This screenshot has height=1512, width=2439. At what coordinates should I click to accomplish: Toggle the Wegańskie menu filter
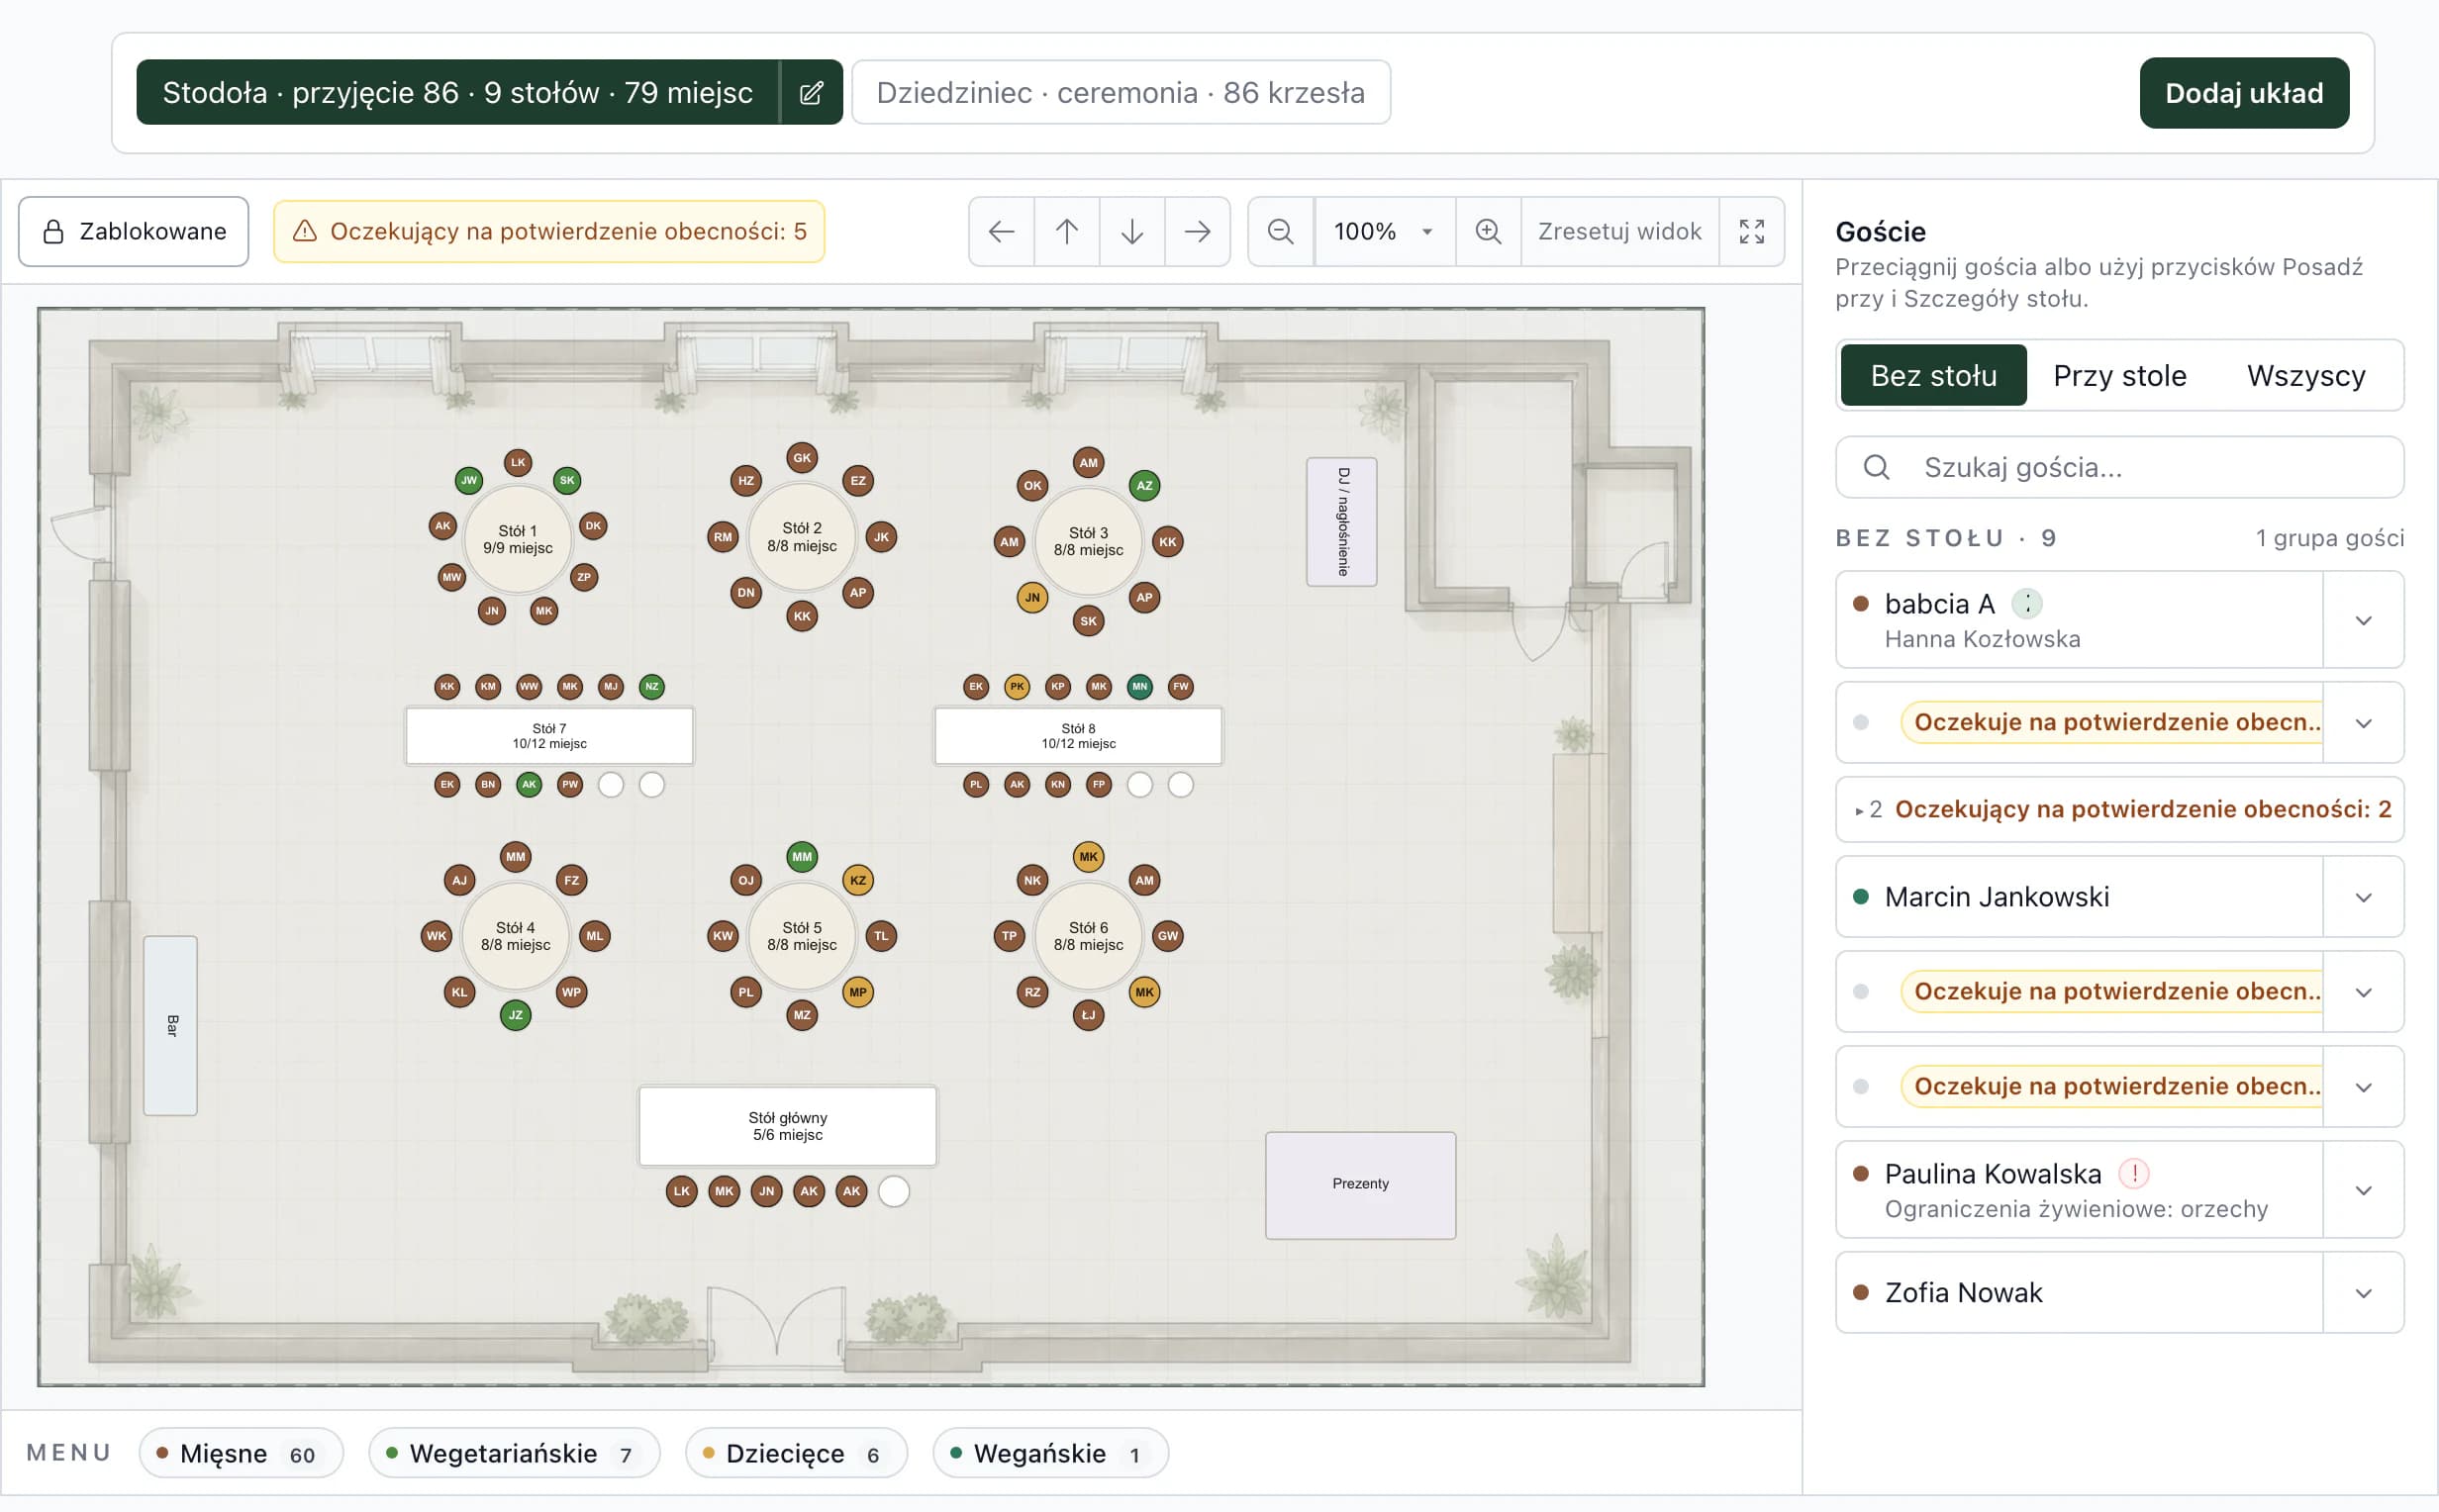1050,1453
